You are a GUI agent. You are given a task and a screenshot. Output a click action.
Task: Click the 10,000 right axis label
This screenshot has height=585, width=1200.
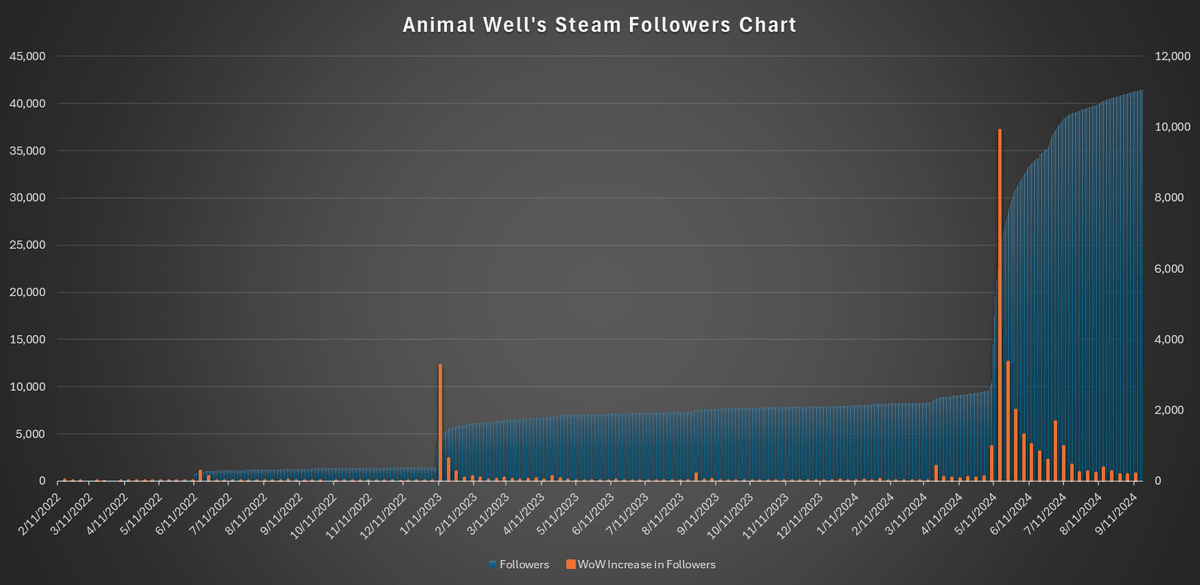click(1173, 127)
